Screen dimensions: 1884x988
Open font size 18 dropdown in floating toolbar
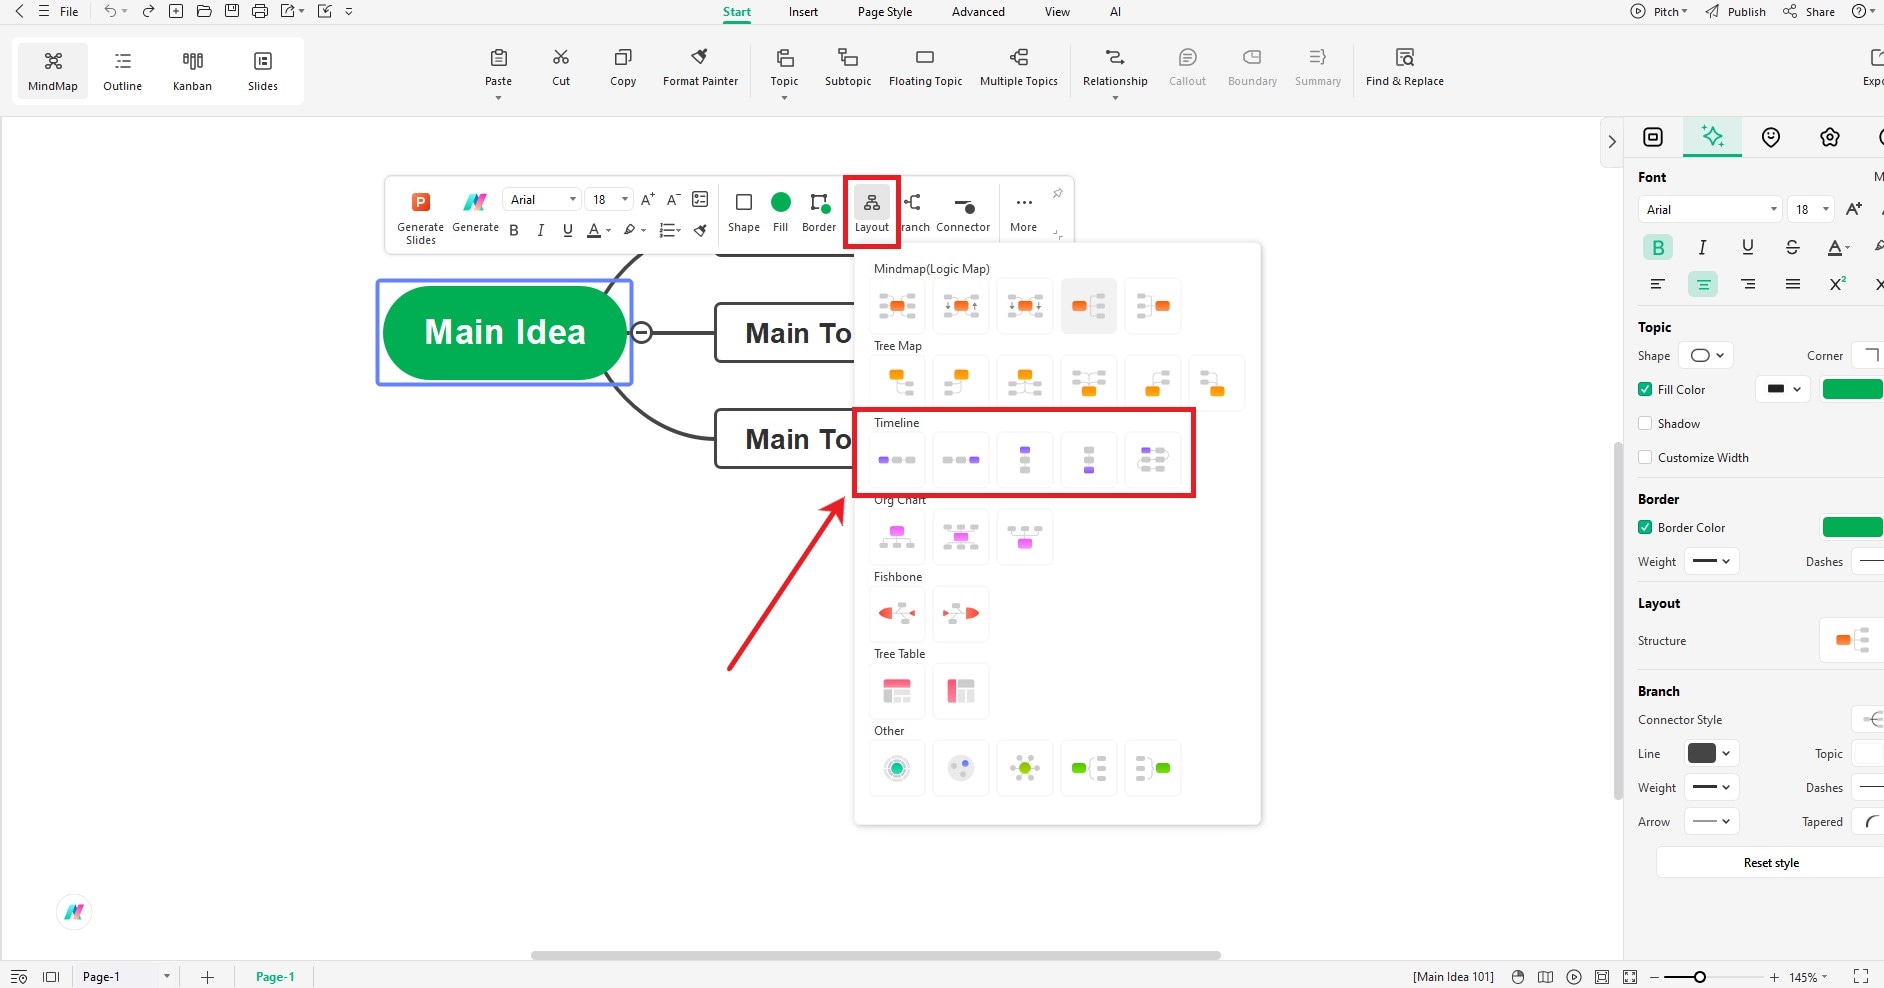click(x=609, y=199)
